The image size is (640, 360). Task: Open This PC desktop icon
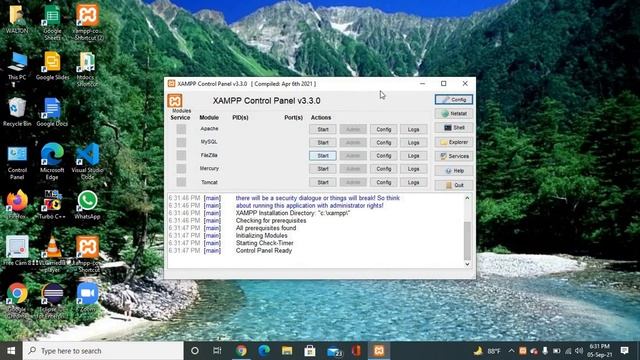(x=17, y=66)
